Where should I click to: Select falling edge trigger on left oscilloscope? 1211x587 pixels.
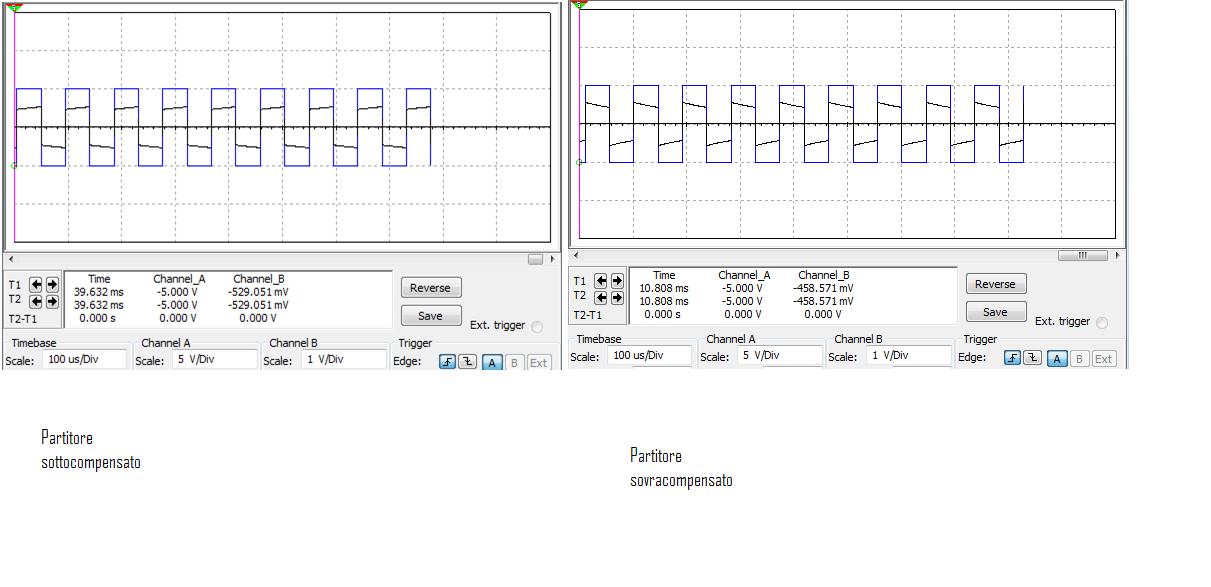[467, 362]
